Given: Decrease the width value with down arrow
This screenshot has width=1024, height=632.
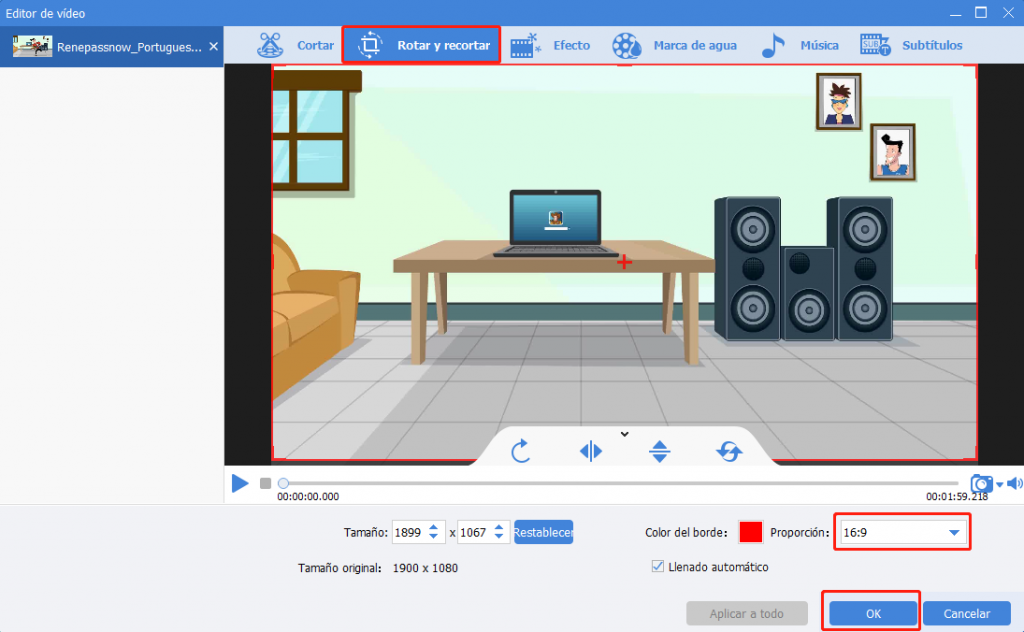Looking at the screenshot, I should tap(434, 537).
